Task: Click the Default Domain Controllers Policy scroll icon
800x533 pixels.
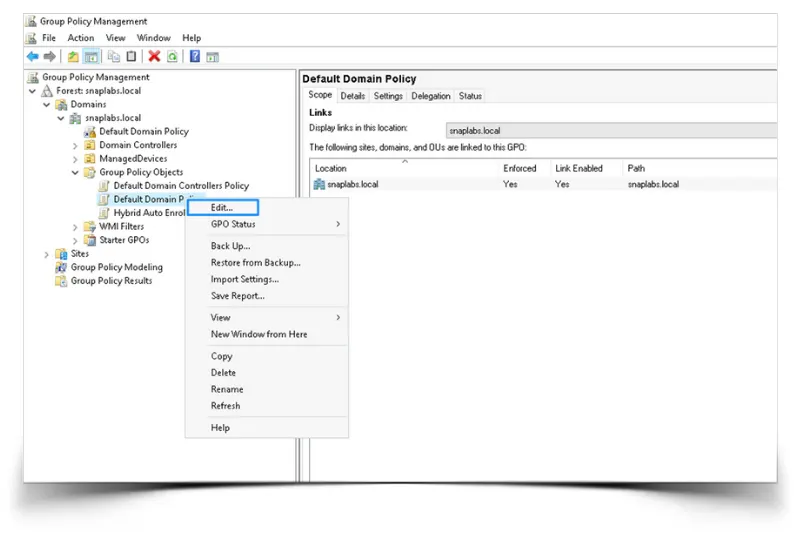Action: tap(104, 186)
